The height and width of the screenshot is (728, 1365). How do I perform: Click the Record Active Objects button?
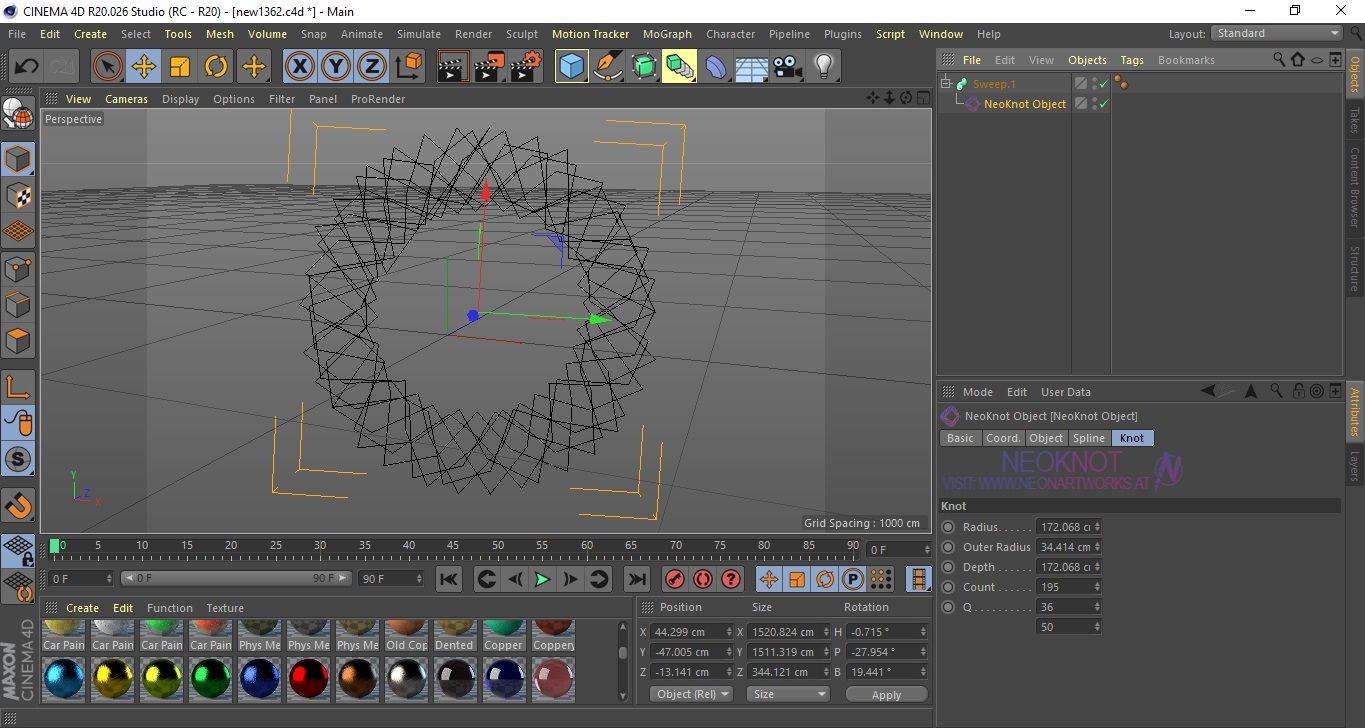(675, 579)
